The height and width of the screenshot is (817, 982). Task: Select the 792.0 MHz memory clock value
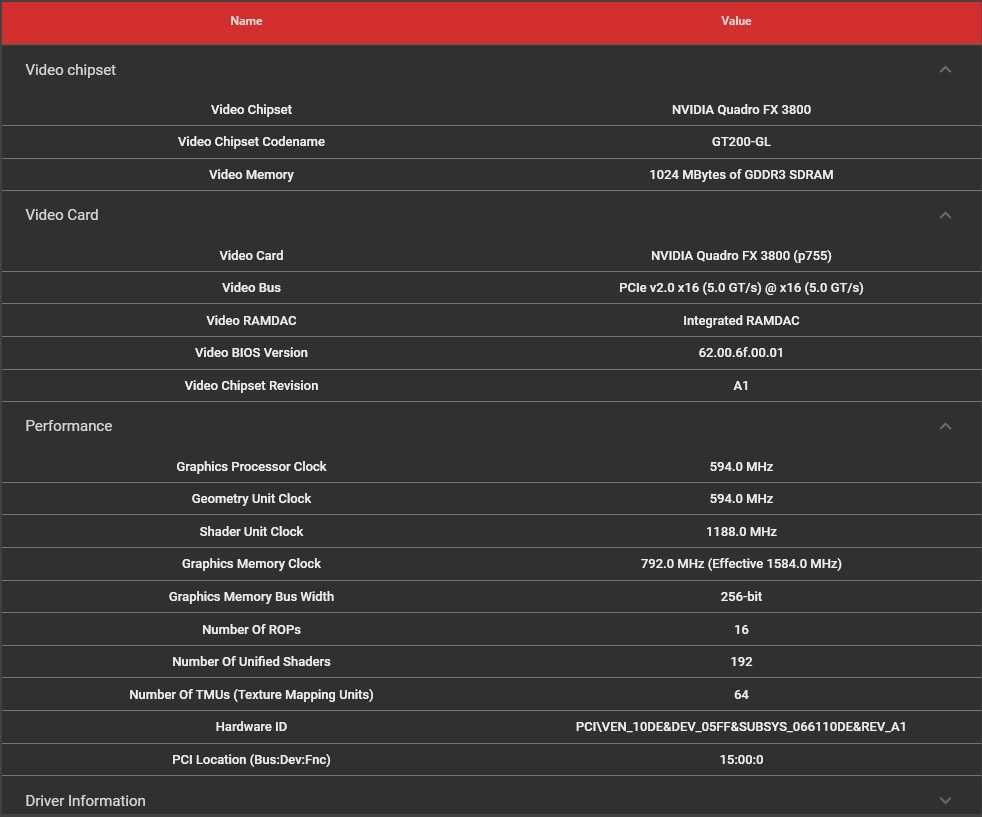point(741,563)
